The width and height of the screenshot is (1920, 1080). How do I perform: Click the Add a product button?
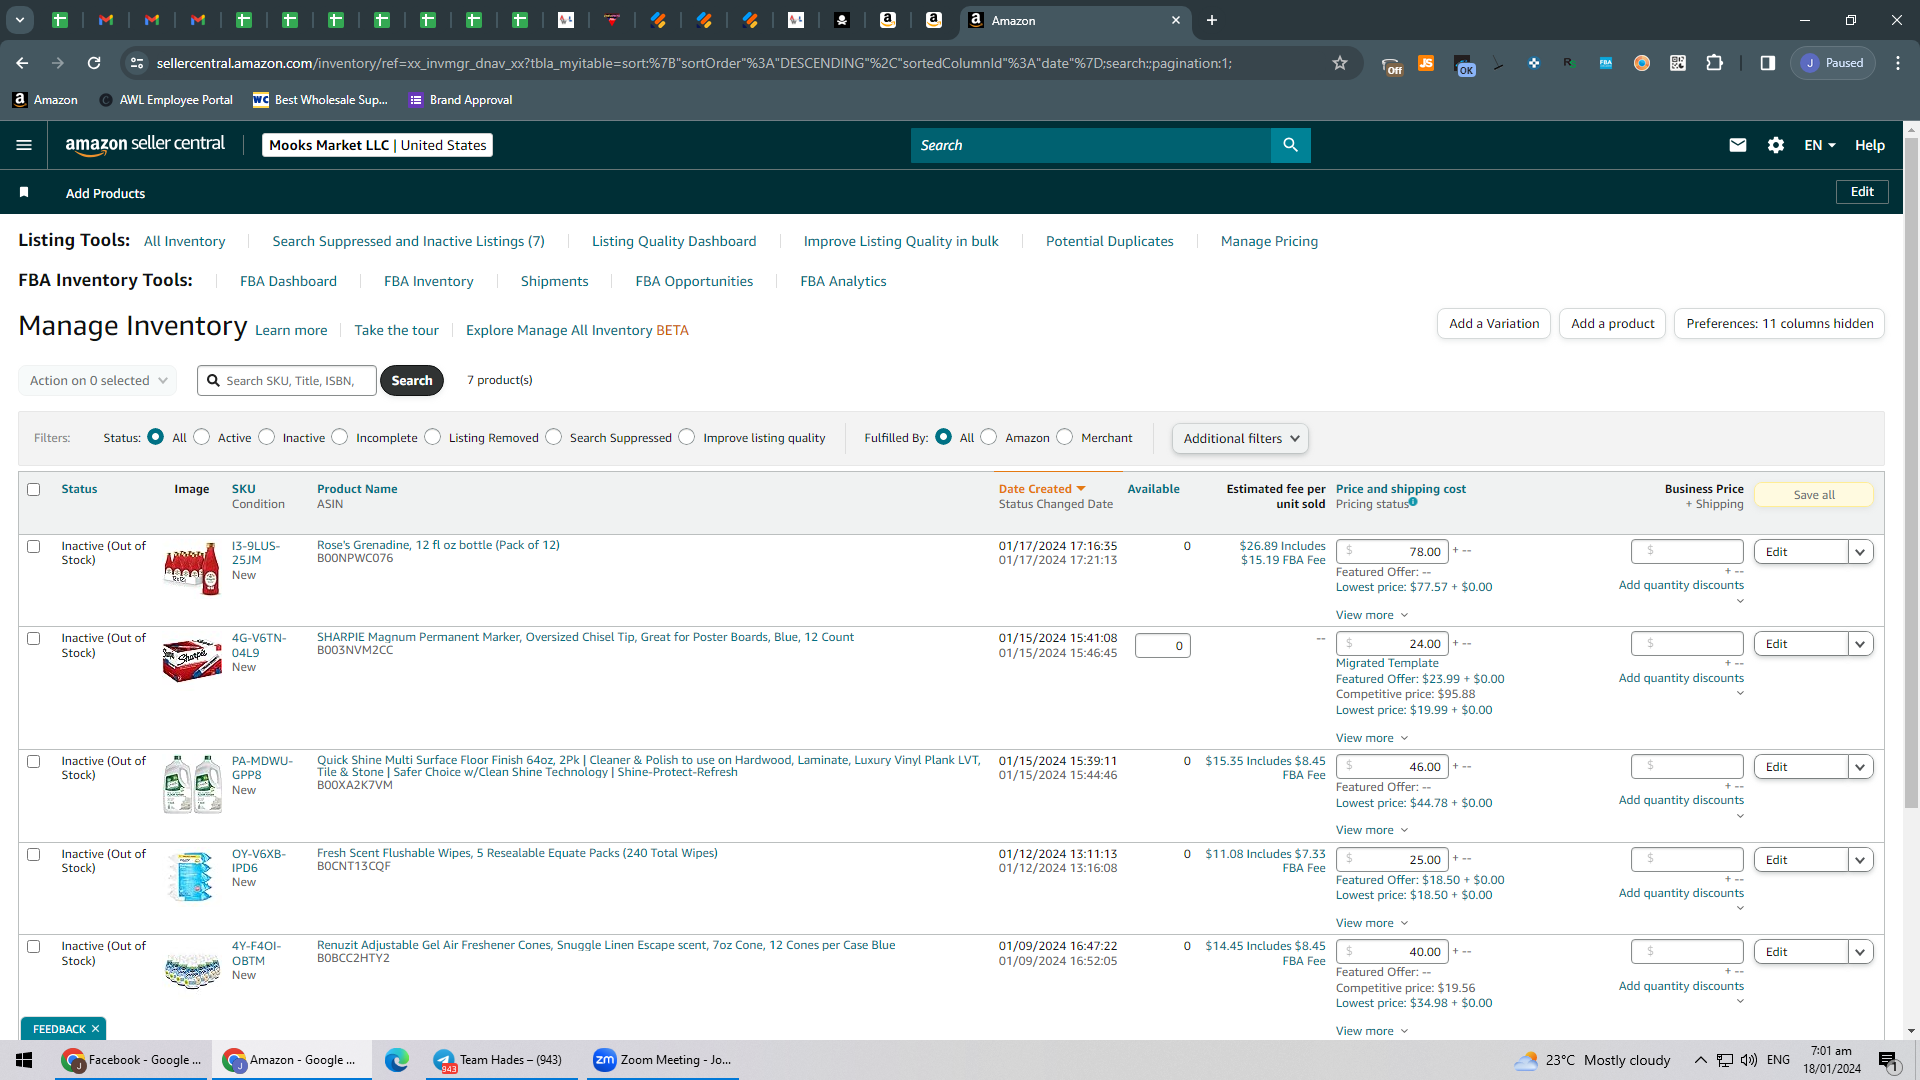pyautogui.click(x=1612, y=323)
